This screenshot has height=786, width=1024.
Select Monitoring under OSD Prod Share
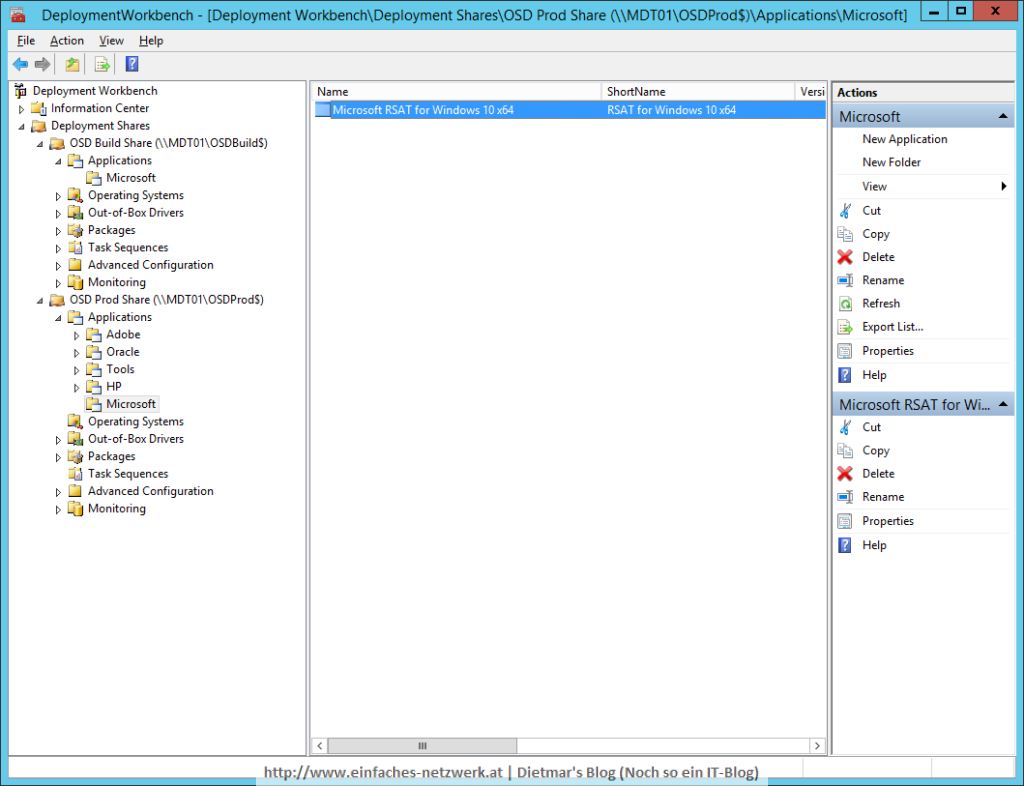pos(116,509)
